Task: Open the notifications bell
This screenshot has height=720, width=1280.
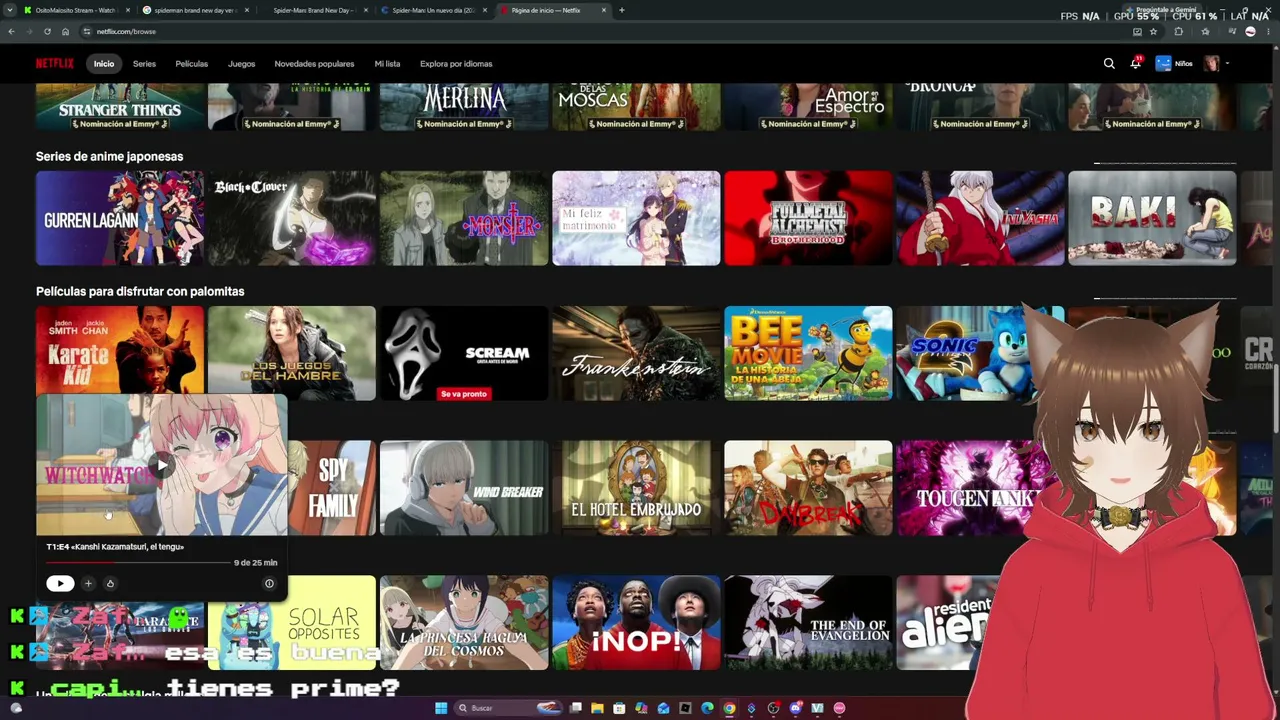Action: tap(1135, 64)
